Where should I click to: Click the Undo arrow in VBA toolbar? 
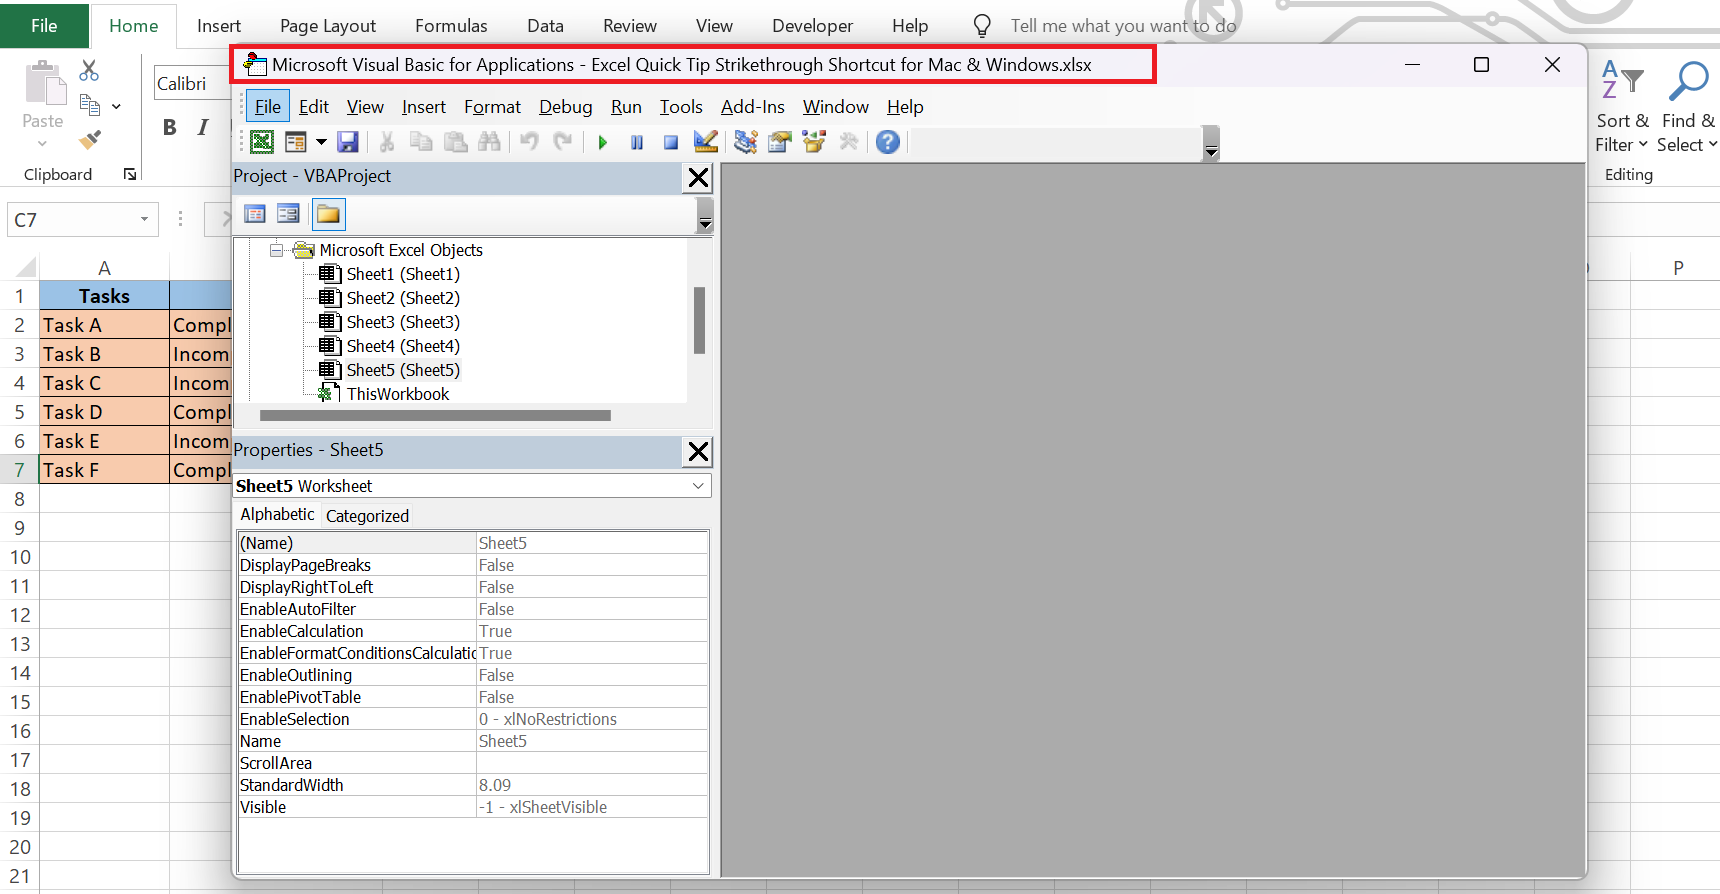[x=529, y=142]
